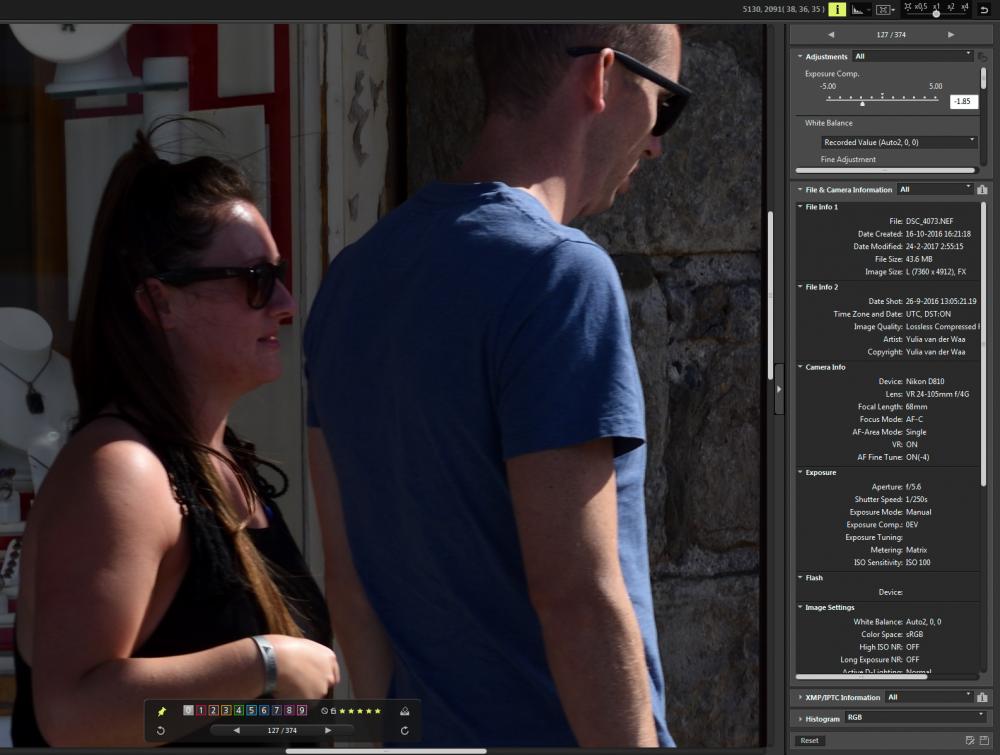Open the XMP/IPTC Information All dropdown
The height and width of the screenshot is (755, 1000).
929,697
